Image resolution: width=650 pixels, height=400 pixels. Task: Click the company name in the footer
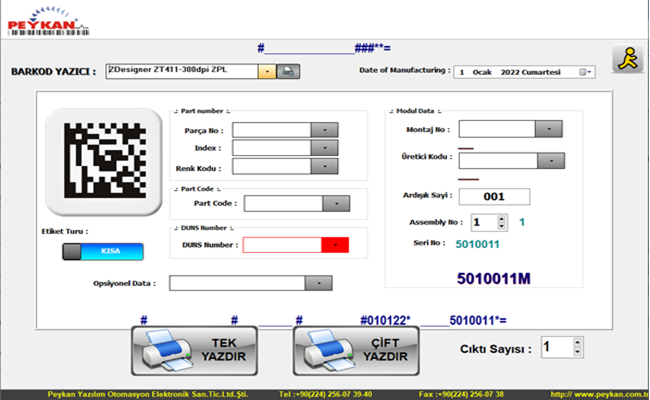(x=148, y=394)
